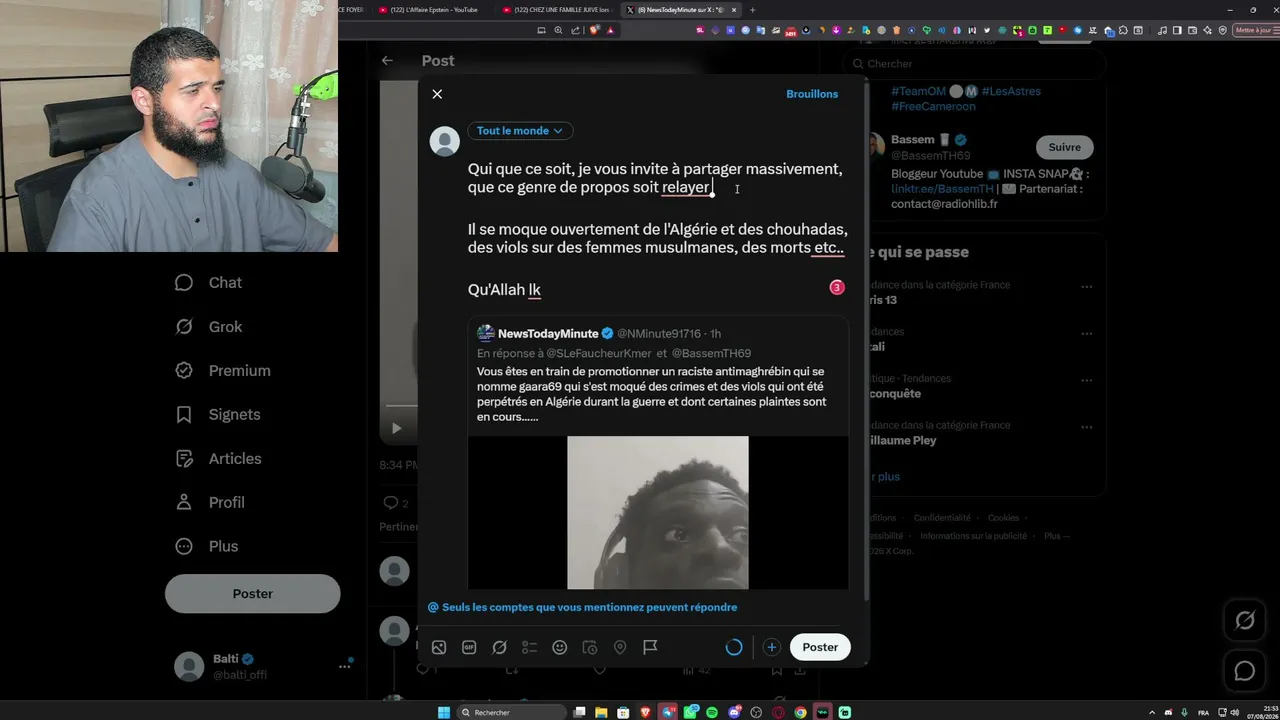Open Grok in the sidebar
This screenshot has width=1280, height=720.
209,327
